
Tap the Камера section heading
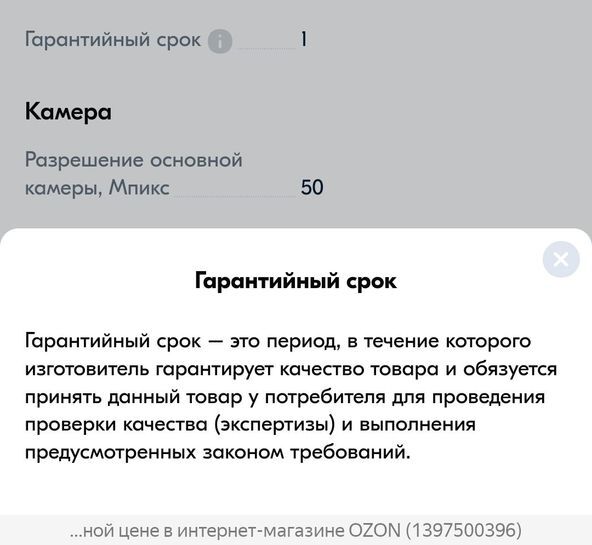(68, 112)
